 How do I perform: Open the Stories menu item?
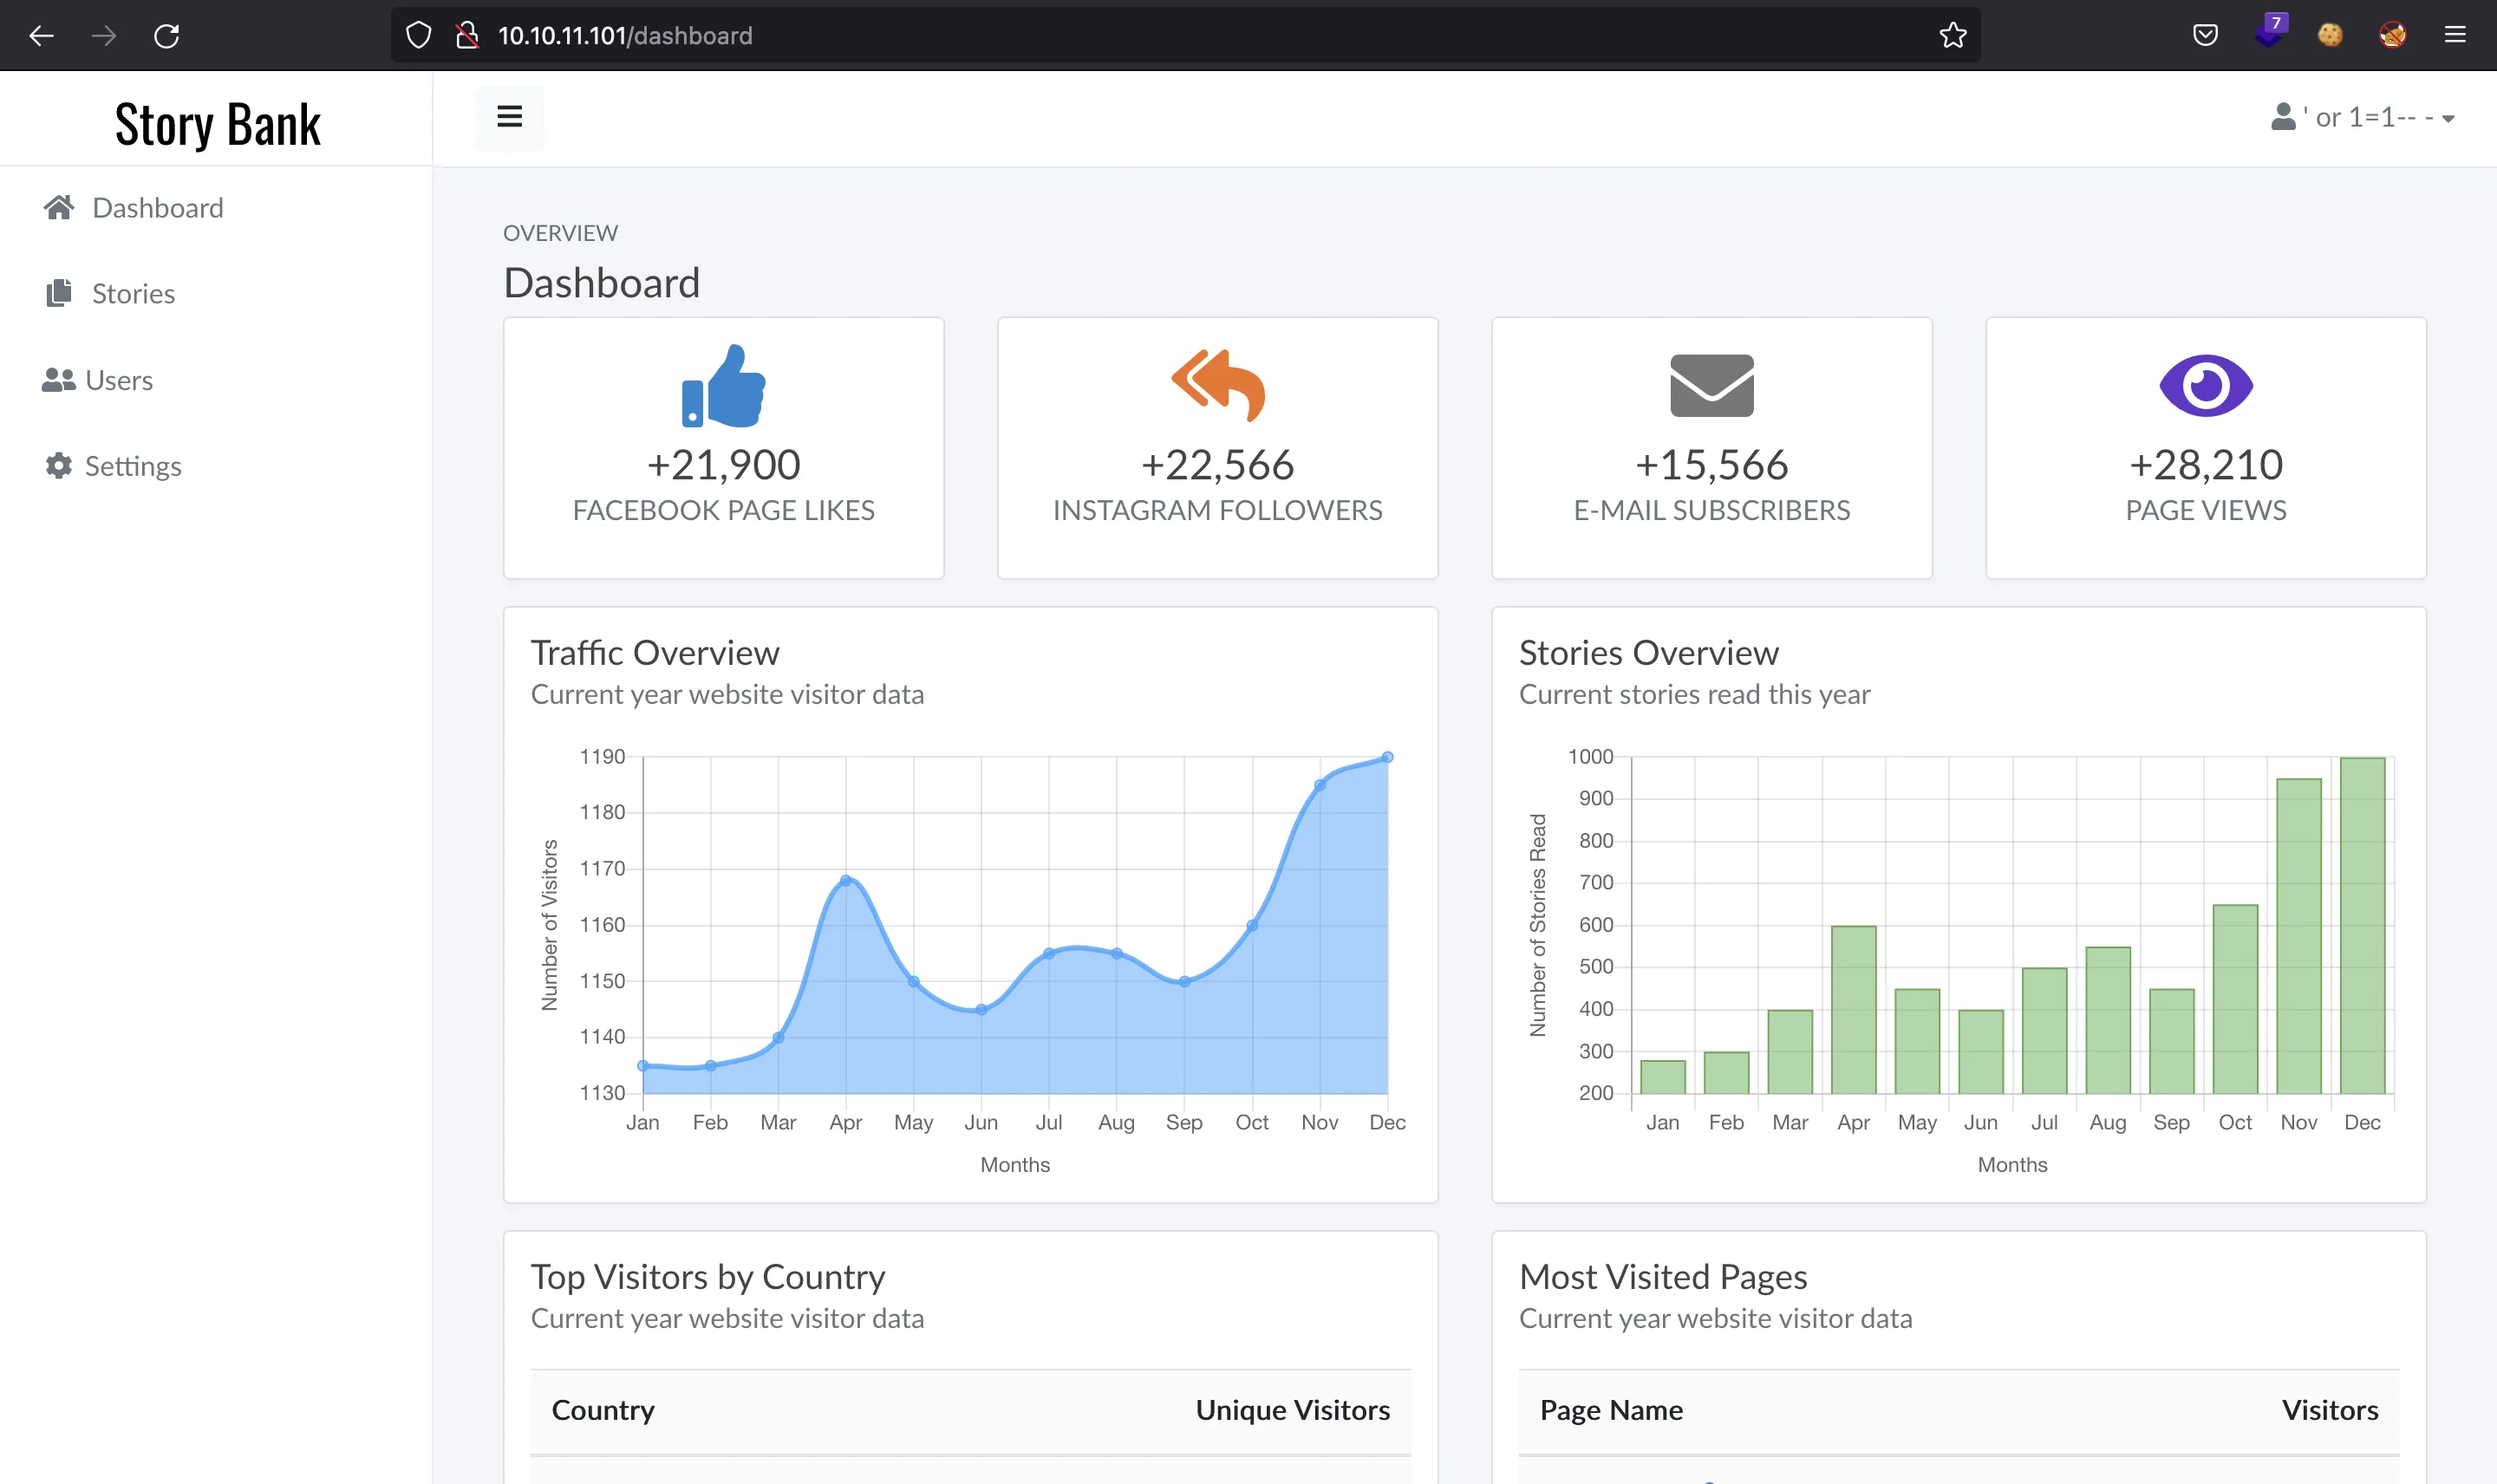(x=133, y=294)
